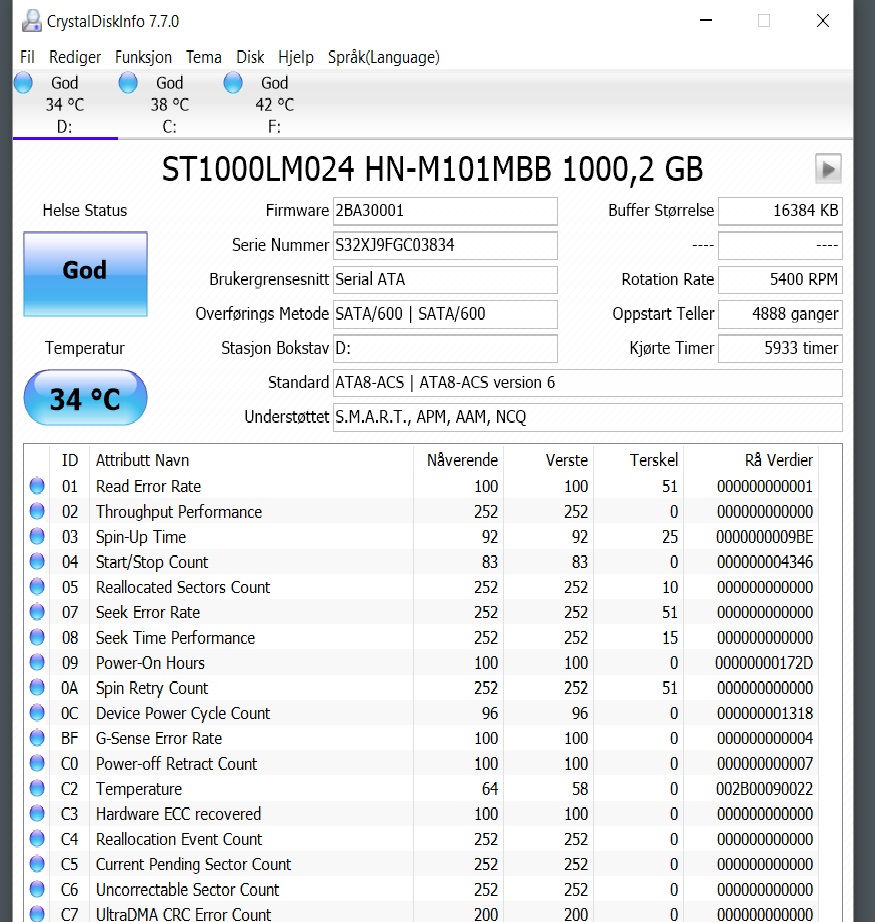The image size is (875, 922).
Task: Click the blue health orb for disk C:
Action: (x=128, y=83)
